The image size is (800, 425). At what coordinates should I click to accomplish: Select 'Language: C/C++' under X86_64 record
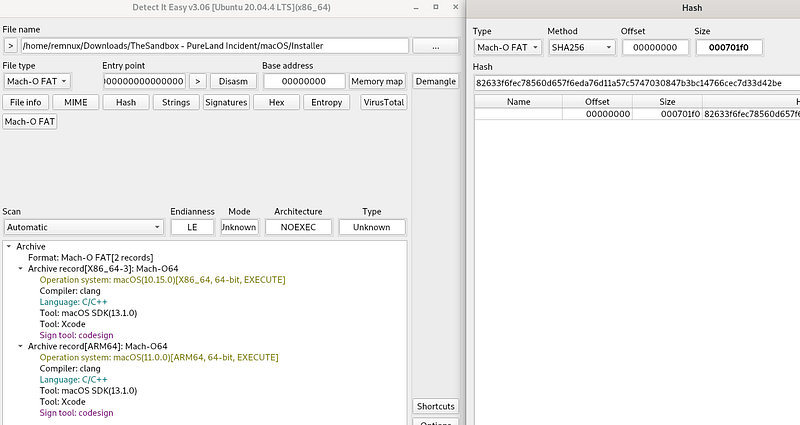coord(73,302)
